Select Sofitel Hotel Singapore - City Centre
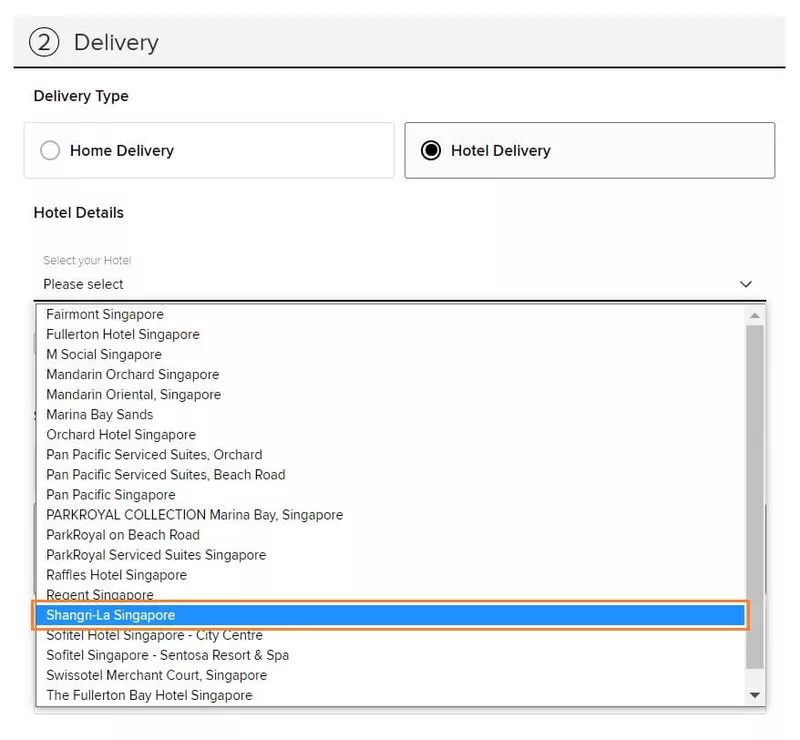 tap(390, 635)
